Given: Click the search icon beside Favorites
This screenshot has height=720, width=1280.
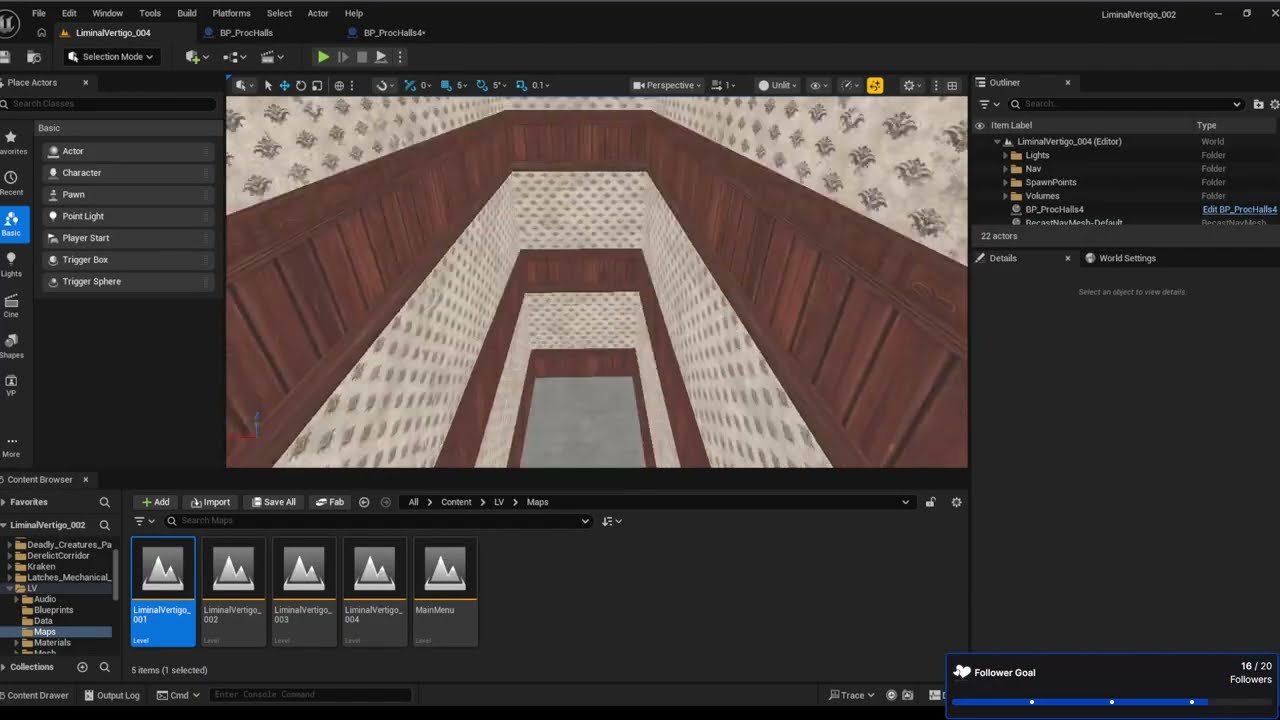Looking at the screenshot, I should point(104,502).
